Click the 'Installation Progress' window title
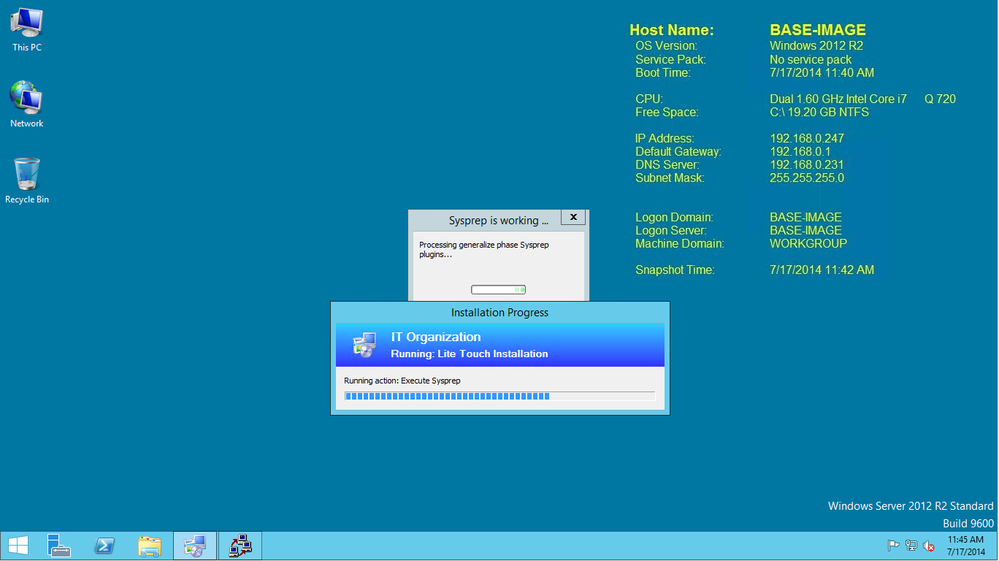The width and height of the screenshot is (999, 561). [x=500, y=313]
